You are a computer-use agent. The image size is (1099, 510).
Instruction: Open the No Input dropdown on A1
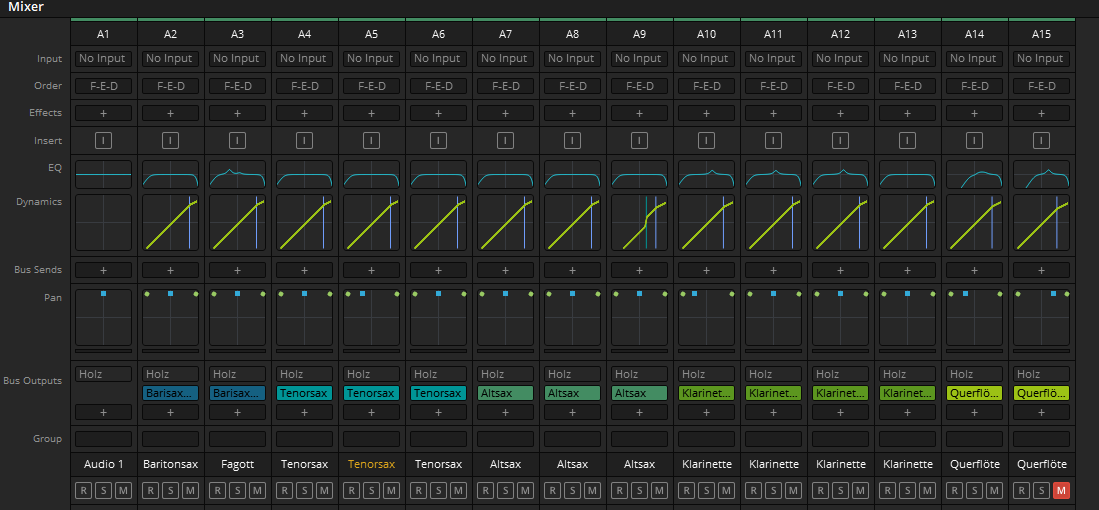[103, 59]
